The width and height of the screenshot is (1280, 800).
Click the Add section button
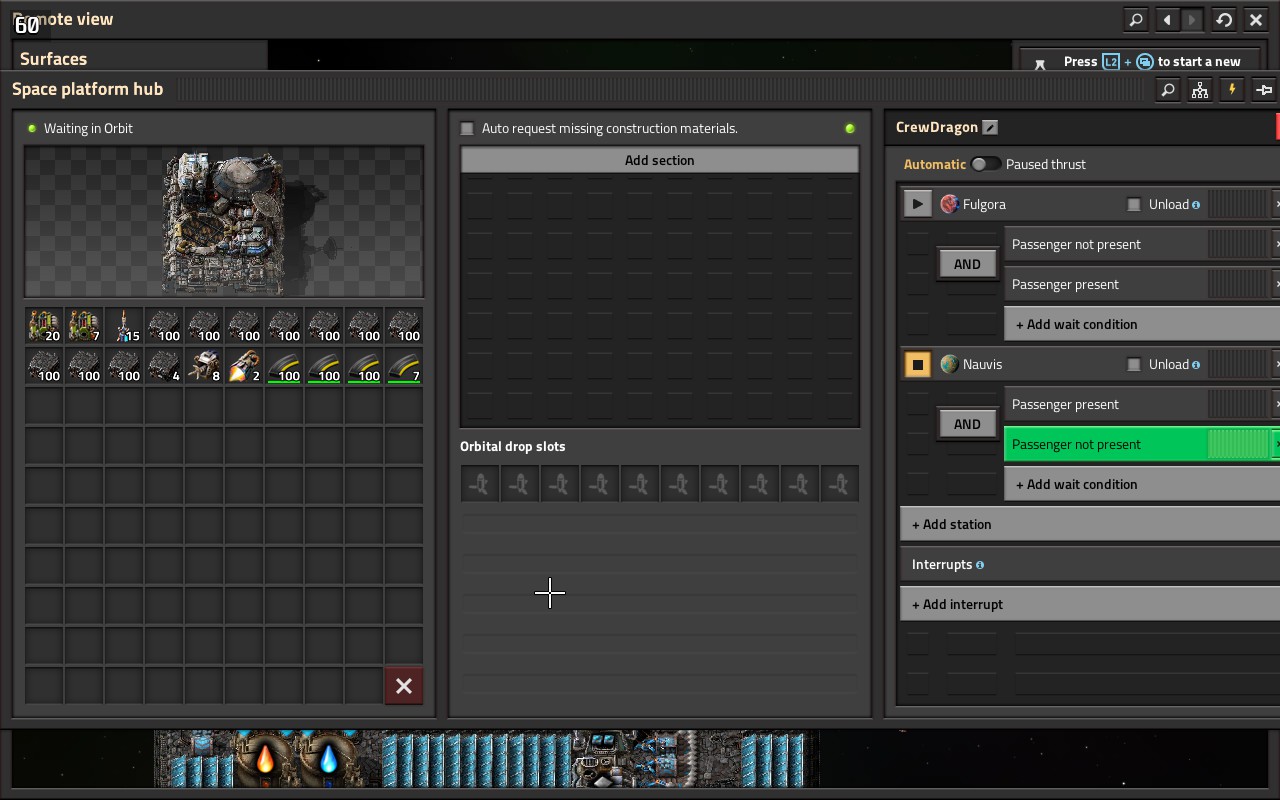click(x=659, y=160)
